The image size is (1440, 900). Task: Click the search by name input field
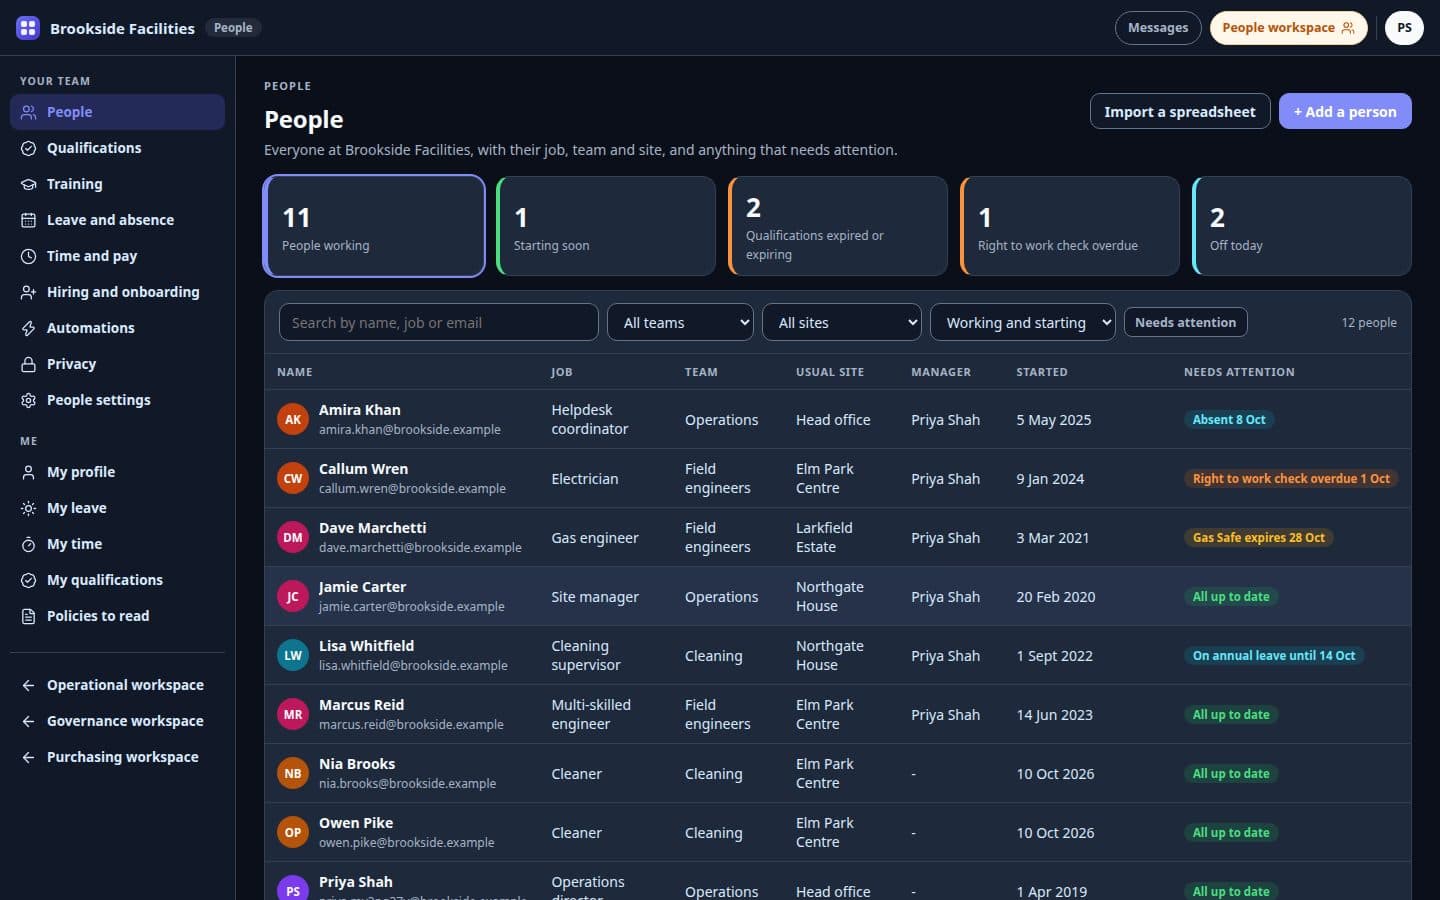[439, 322]
